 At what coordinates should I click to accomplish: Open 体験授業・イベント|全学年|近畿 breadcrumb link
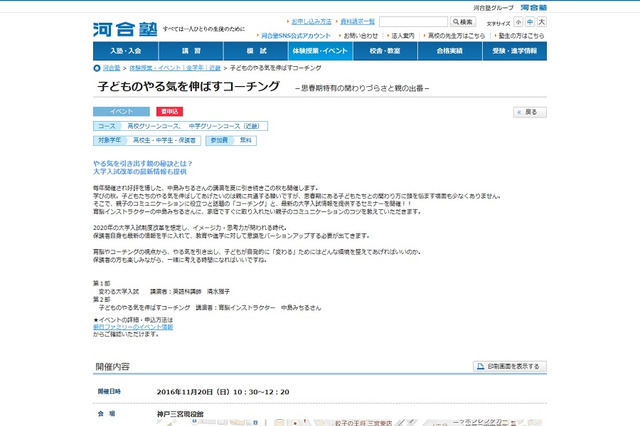tap(175, 68)
